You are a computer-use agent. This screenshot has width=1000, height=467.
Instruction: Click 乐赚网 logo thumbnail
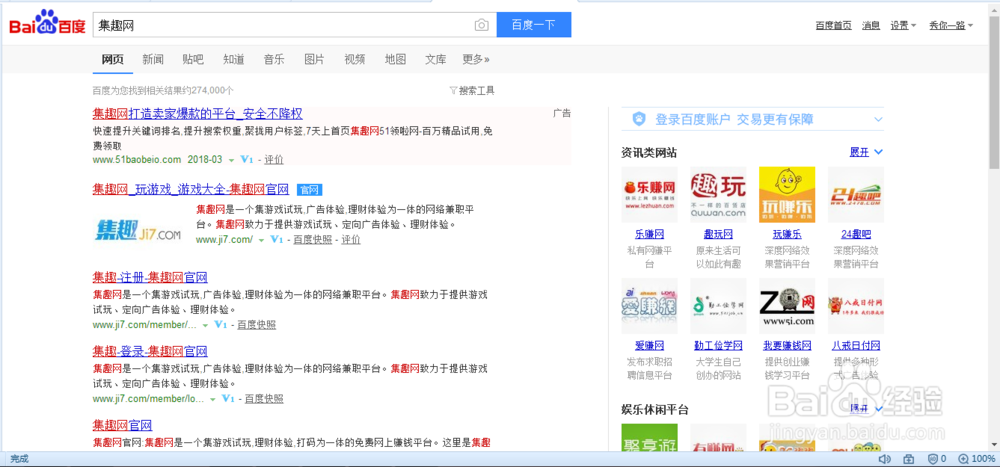[649, 195]
